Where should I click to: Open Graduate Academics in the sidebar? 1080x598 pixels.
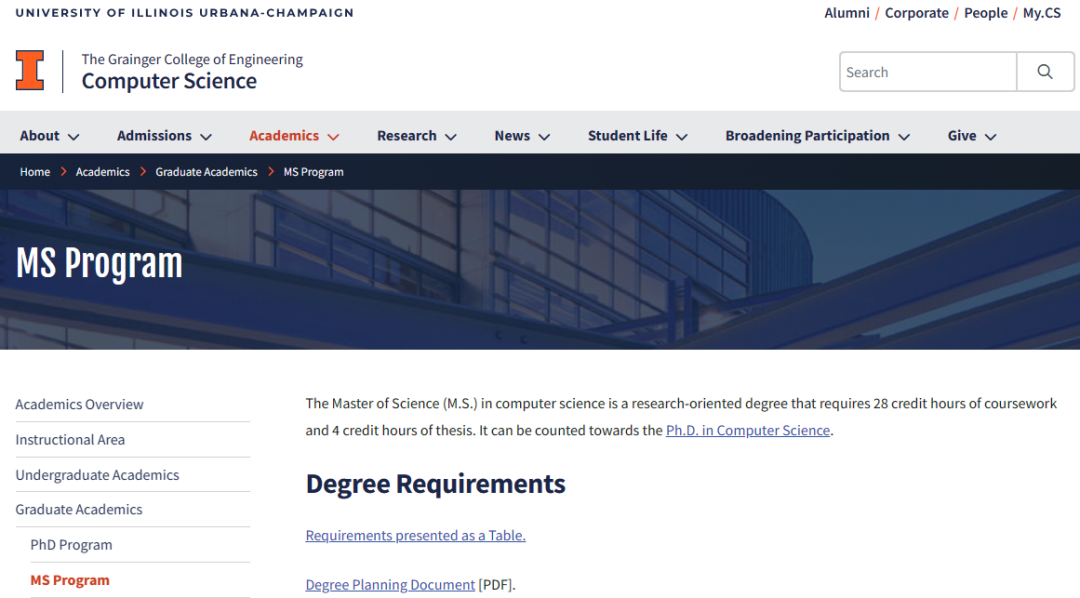(79, 509)
